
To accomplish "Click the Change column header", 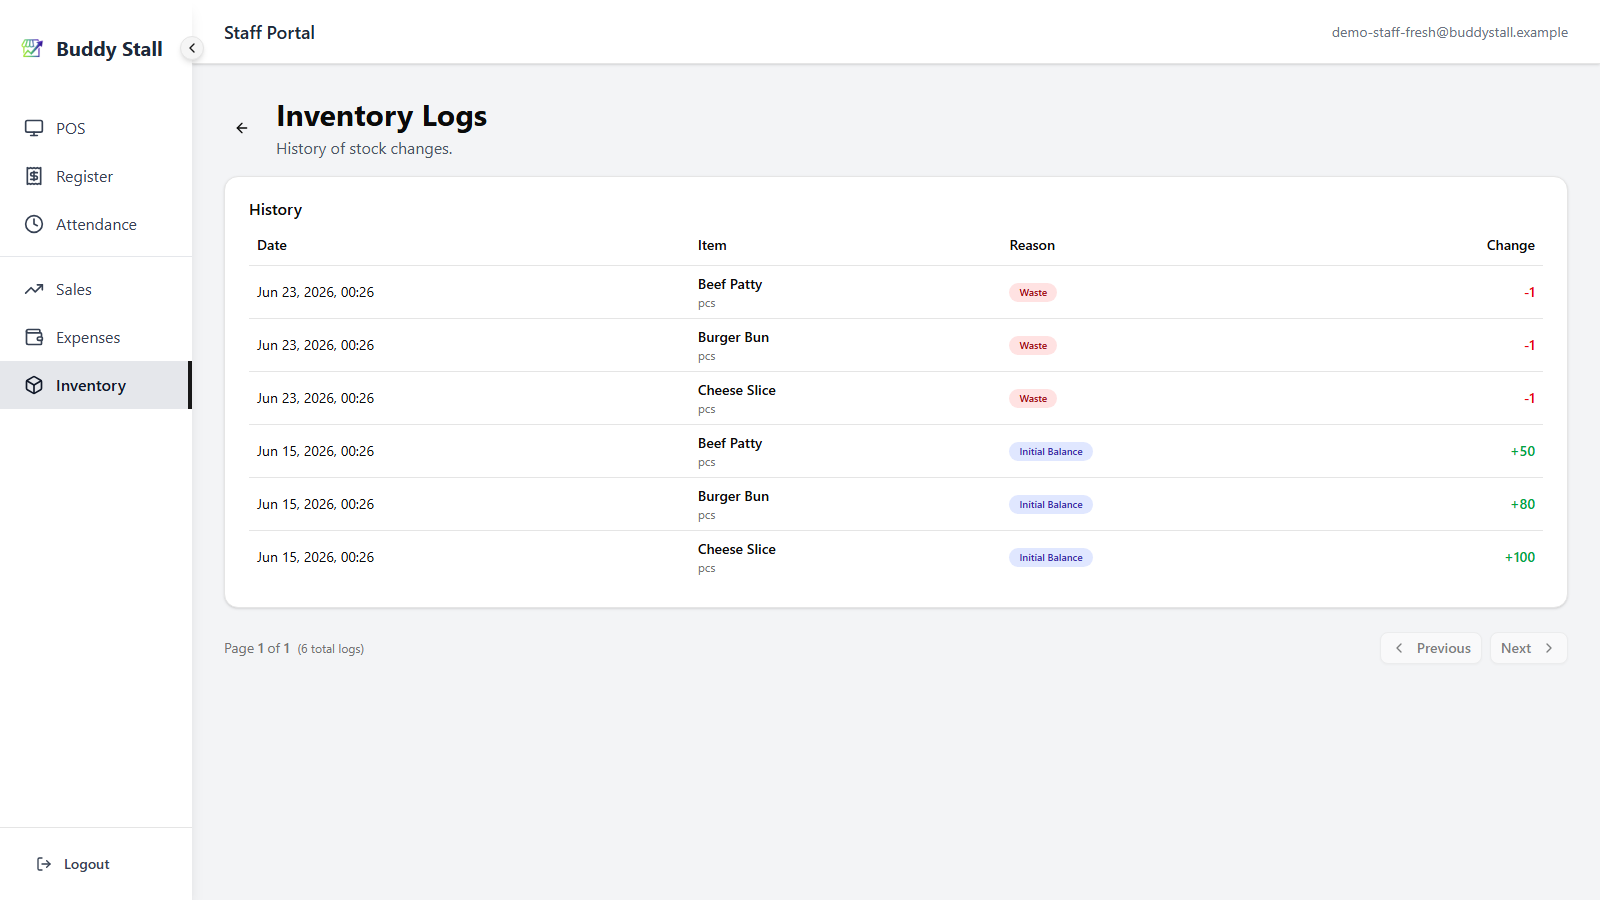I will click(x=1510, y=245).
